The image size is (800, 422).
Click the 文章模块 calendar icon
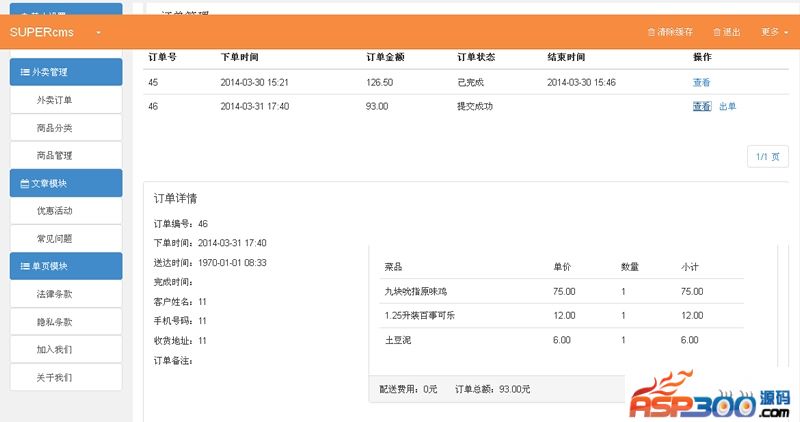point(24,184)
